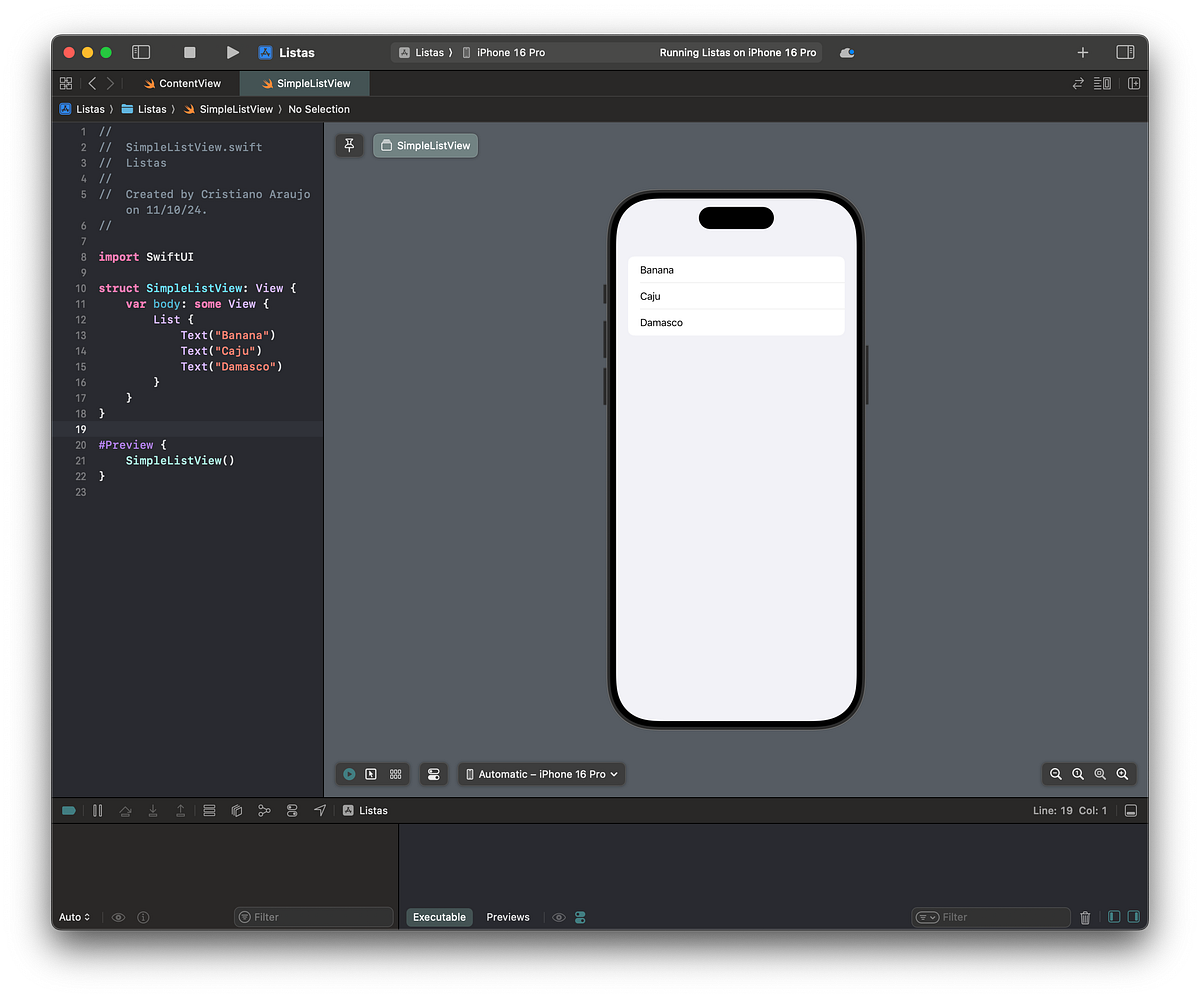This screenshot has height=998, width=1200.
Task: Click the SimpleListView pill above the preview
Action: [x=425, y=145]
